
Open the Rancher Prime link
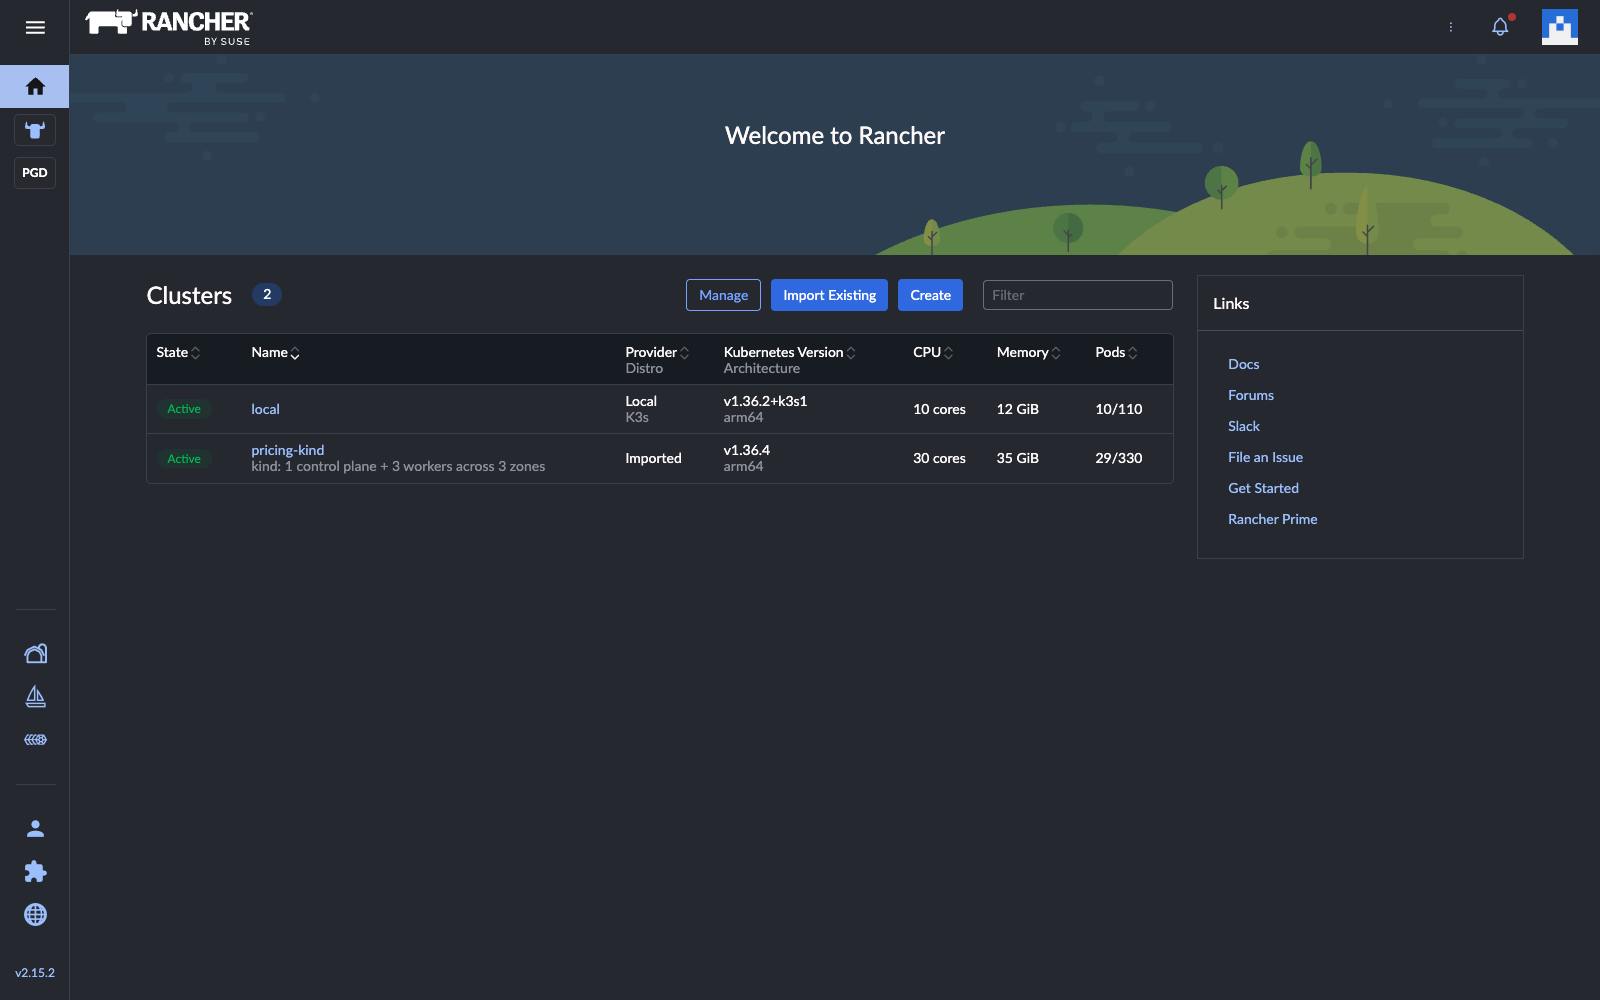pyautogui.click(x=1272, y=519)
